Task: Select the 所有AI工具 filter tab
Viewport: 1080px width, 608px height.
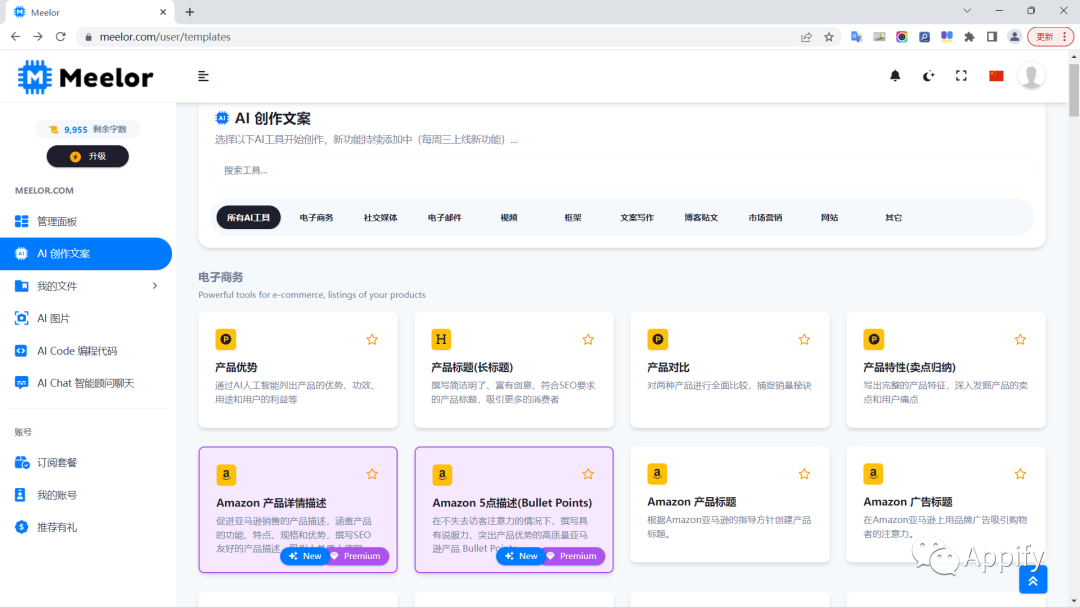Action: pyautogui.click(x=249, y=218)
